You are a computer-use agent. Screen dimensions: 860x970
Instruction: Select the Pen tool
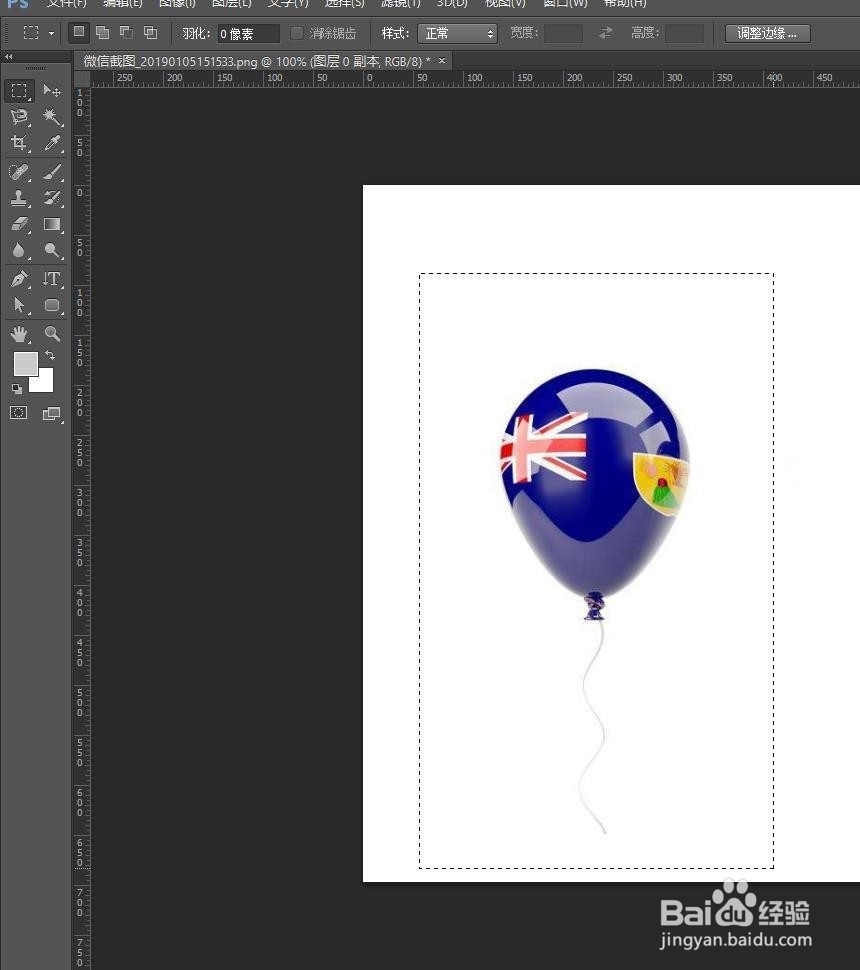(19, 279)
